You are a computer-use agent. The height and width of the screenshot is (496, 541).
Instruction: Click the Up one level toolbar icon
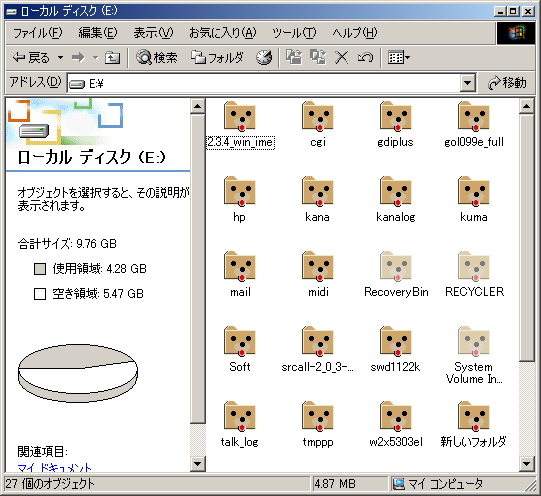click(x=112, y=58)
